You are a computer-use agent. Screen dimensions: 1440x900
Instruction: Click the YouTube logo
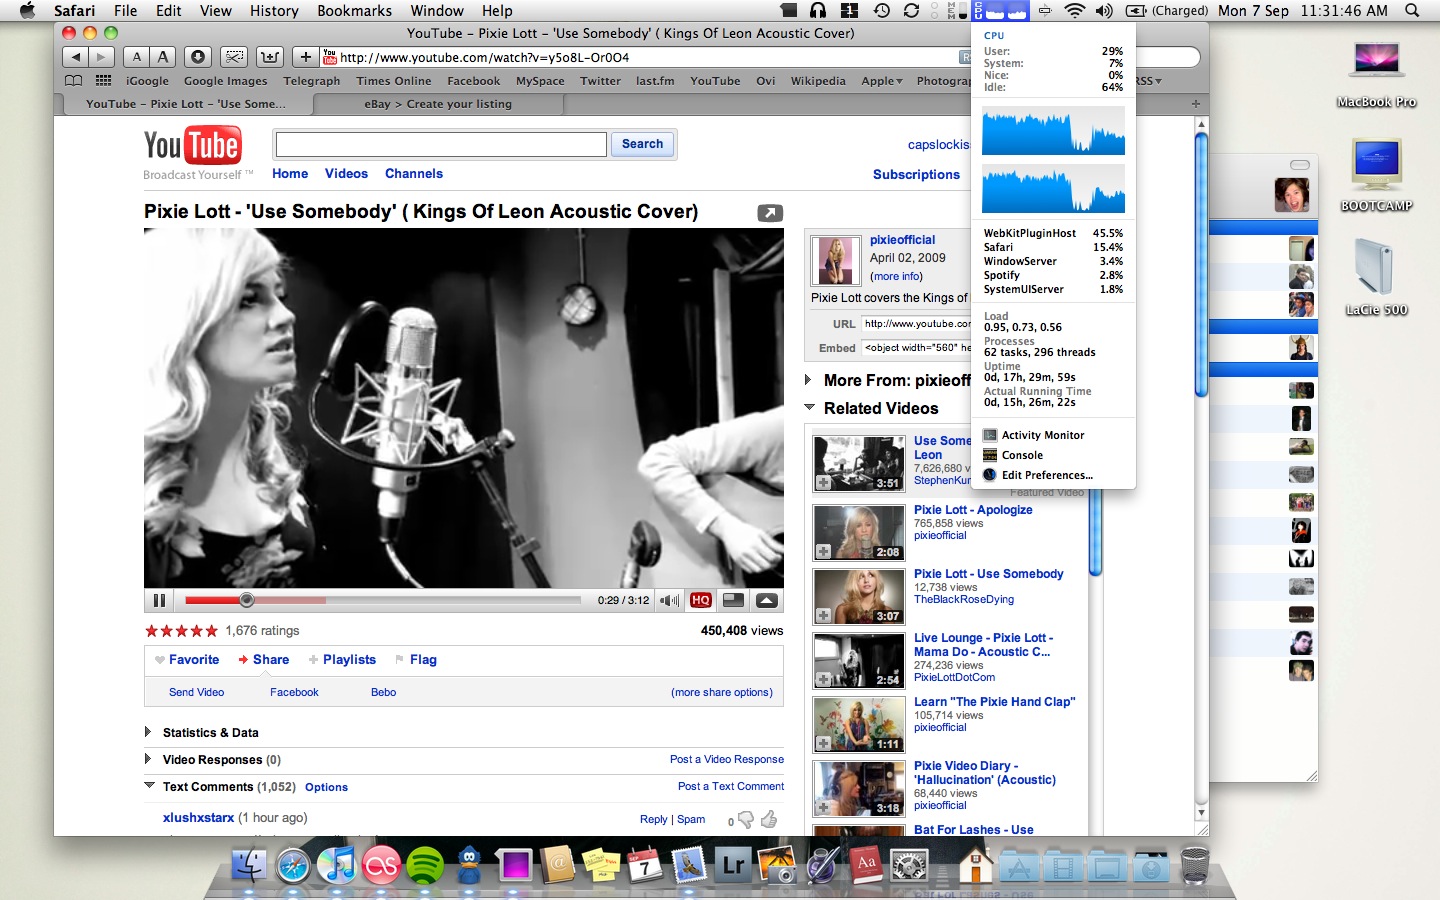click(x=192, y=146)
